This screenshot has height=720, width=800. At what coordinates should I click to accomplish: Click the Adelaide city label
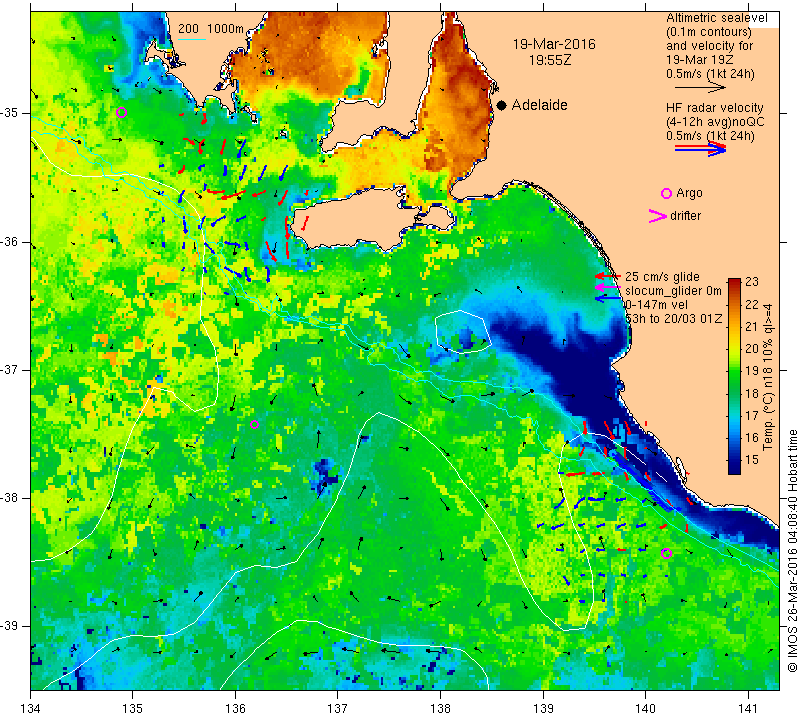coord(539,105)
